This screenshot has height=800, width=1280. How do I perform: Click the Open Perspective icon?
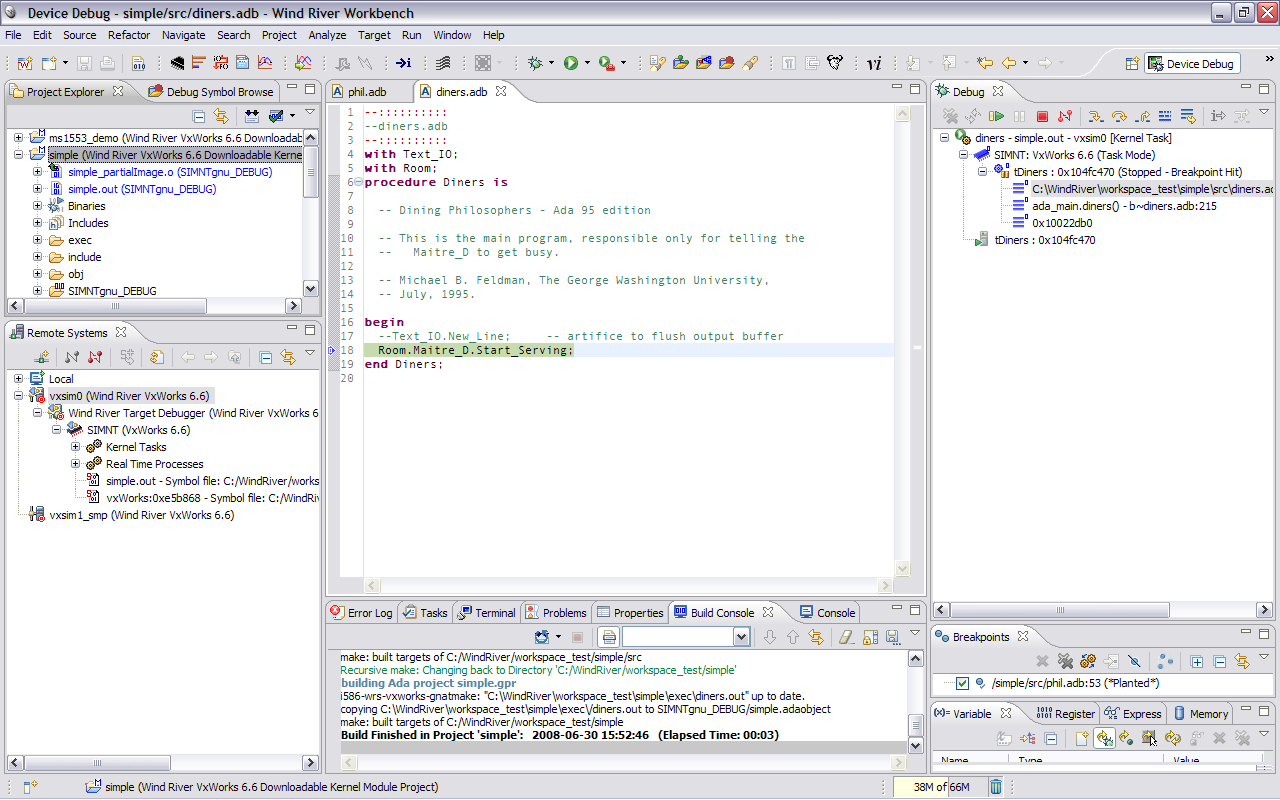(x=1132, y=63)
